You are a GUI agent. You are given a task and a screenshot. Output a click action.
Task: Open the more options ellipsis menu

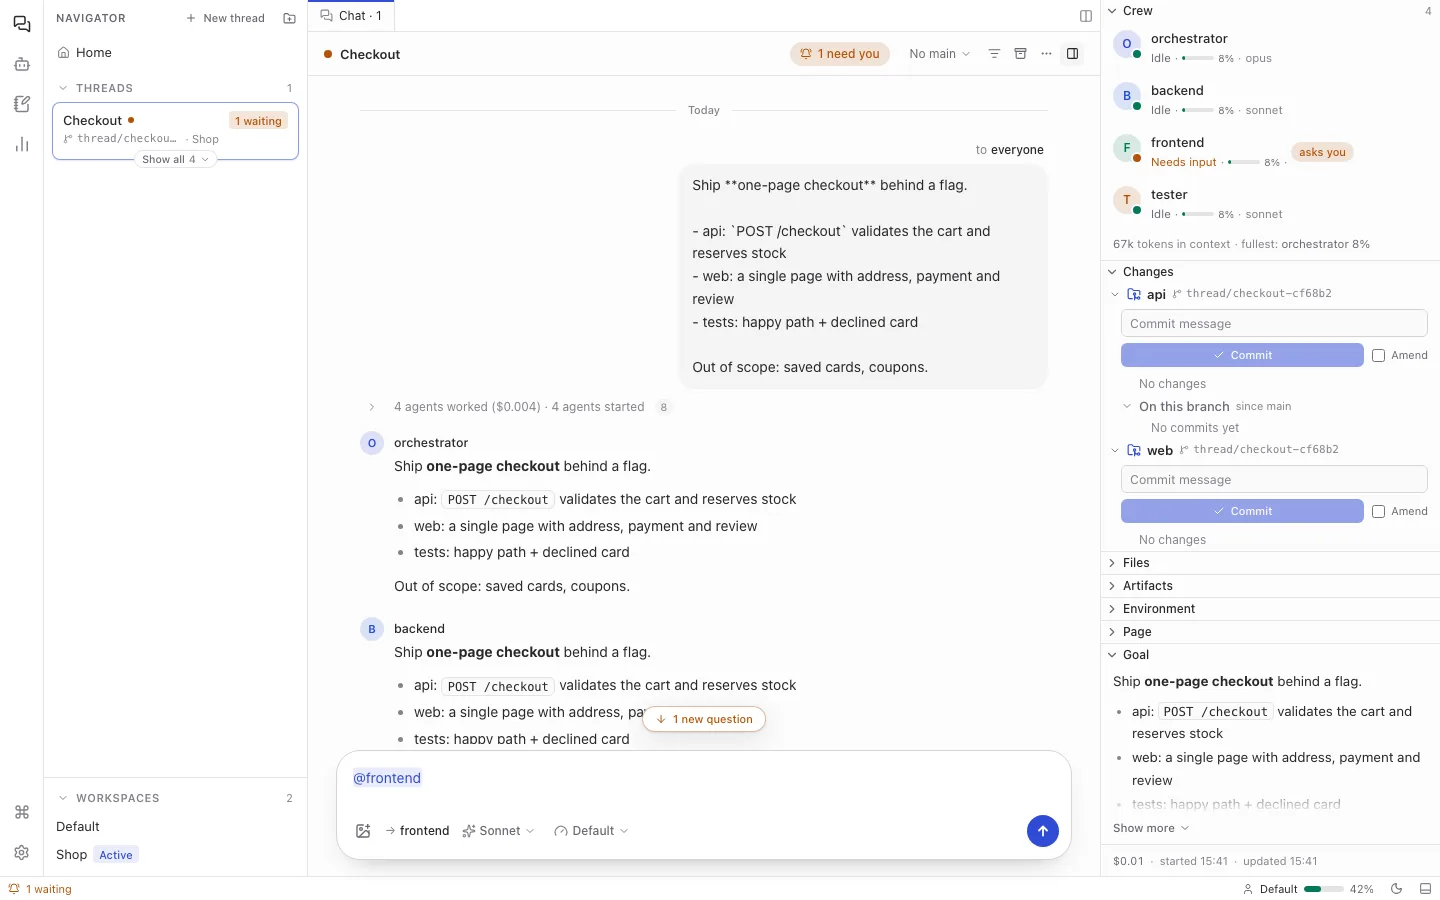click(x=1046, y=54)
